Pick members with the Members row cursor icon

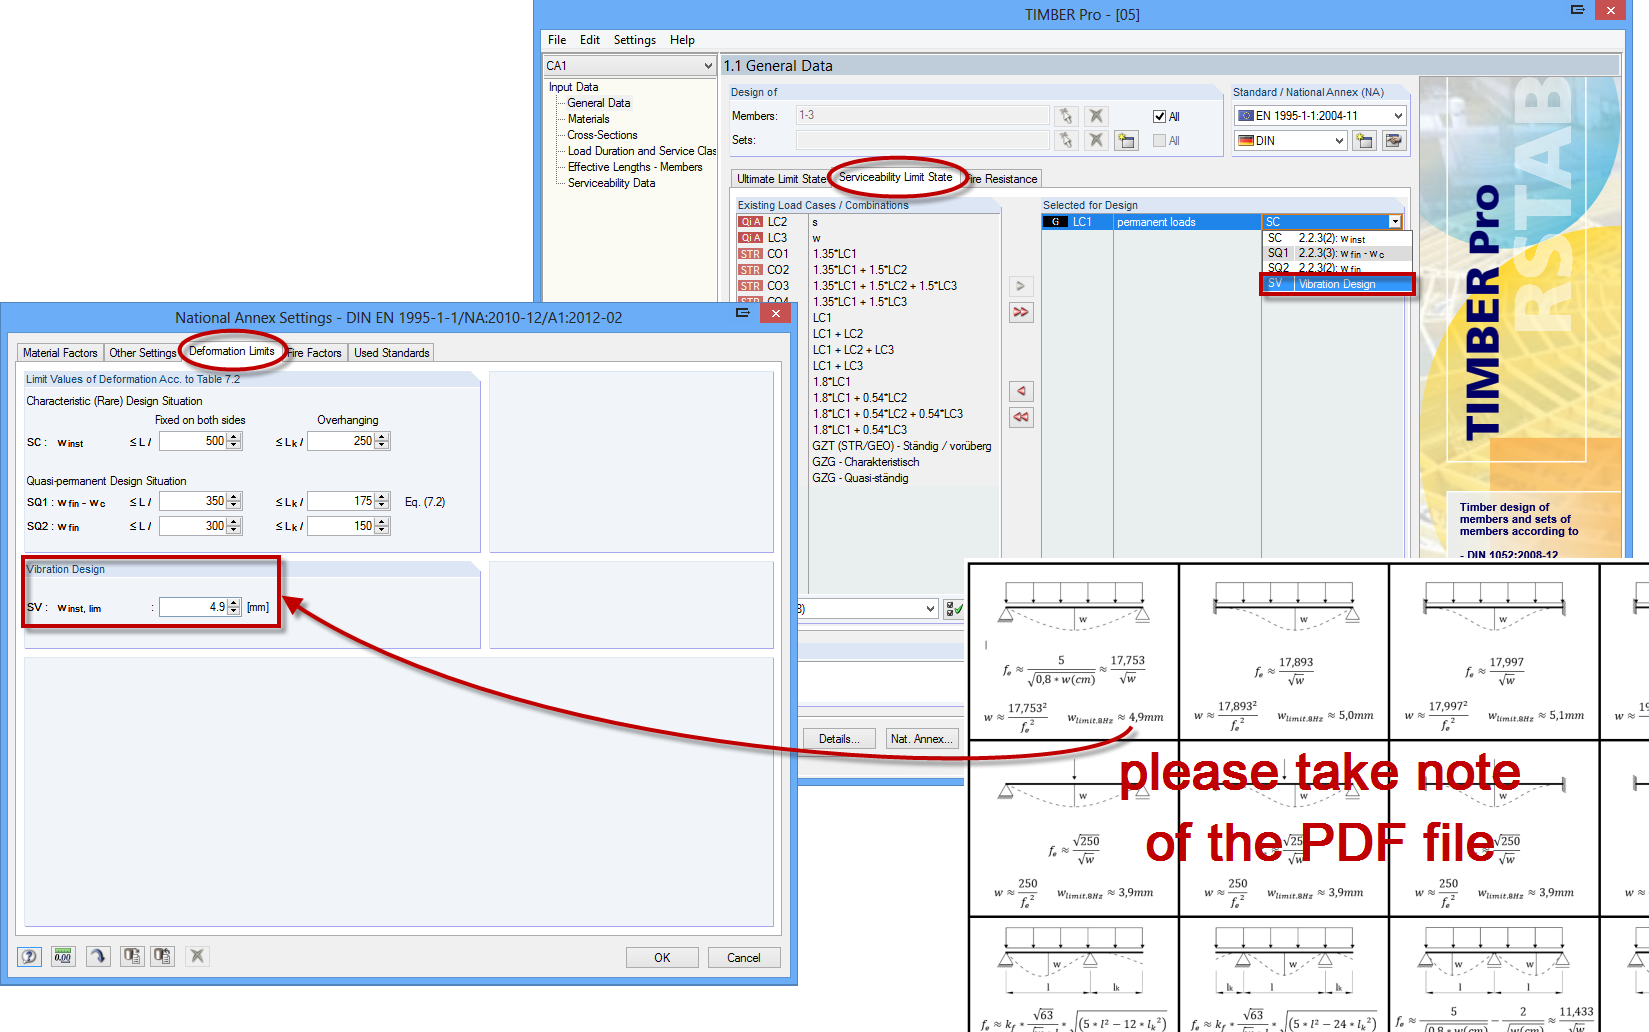tap(1066, 116)
